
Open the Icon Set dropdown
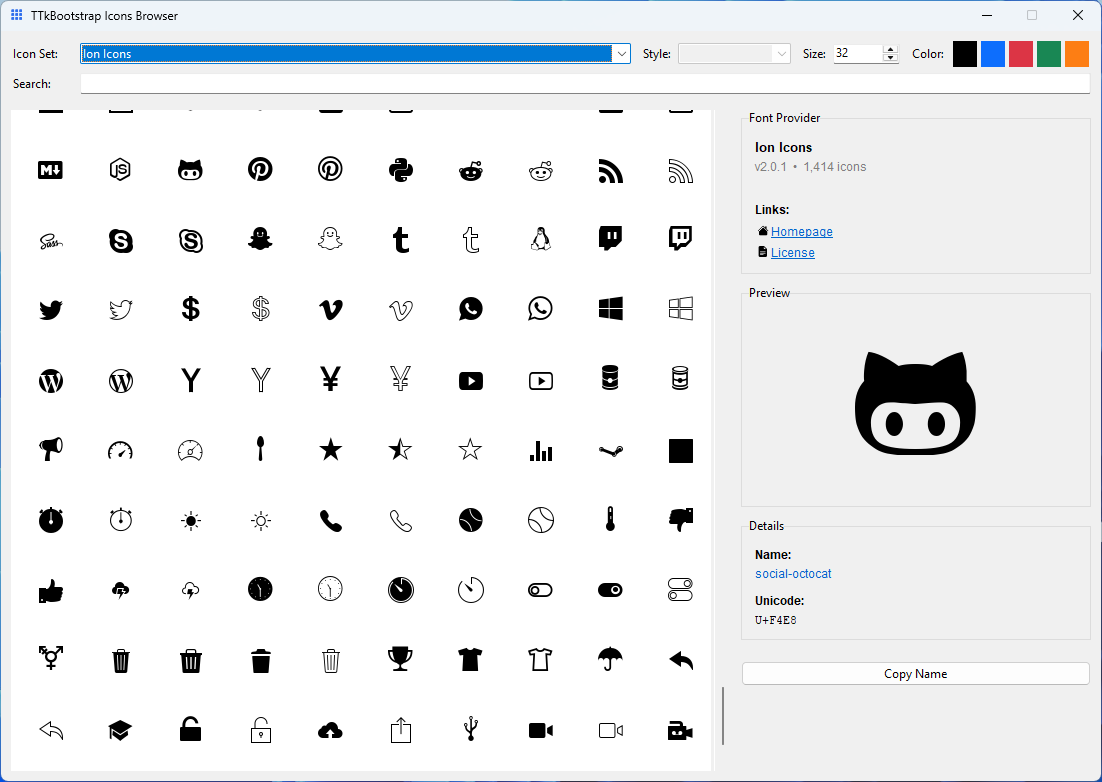(621, 53)
